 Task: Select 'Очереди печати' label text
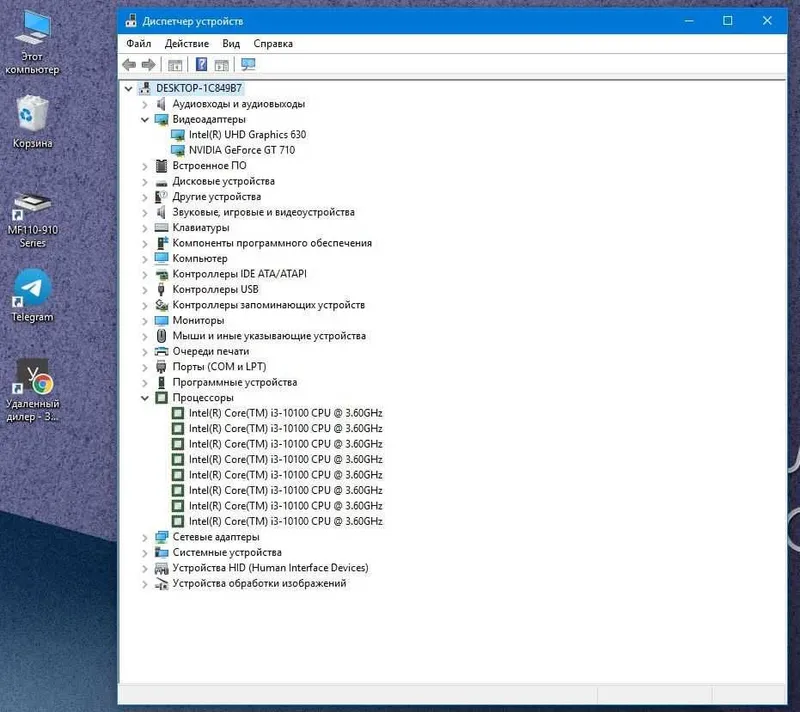tap(211, 351)
